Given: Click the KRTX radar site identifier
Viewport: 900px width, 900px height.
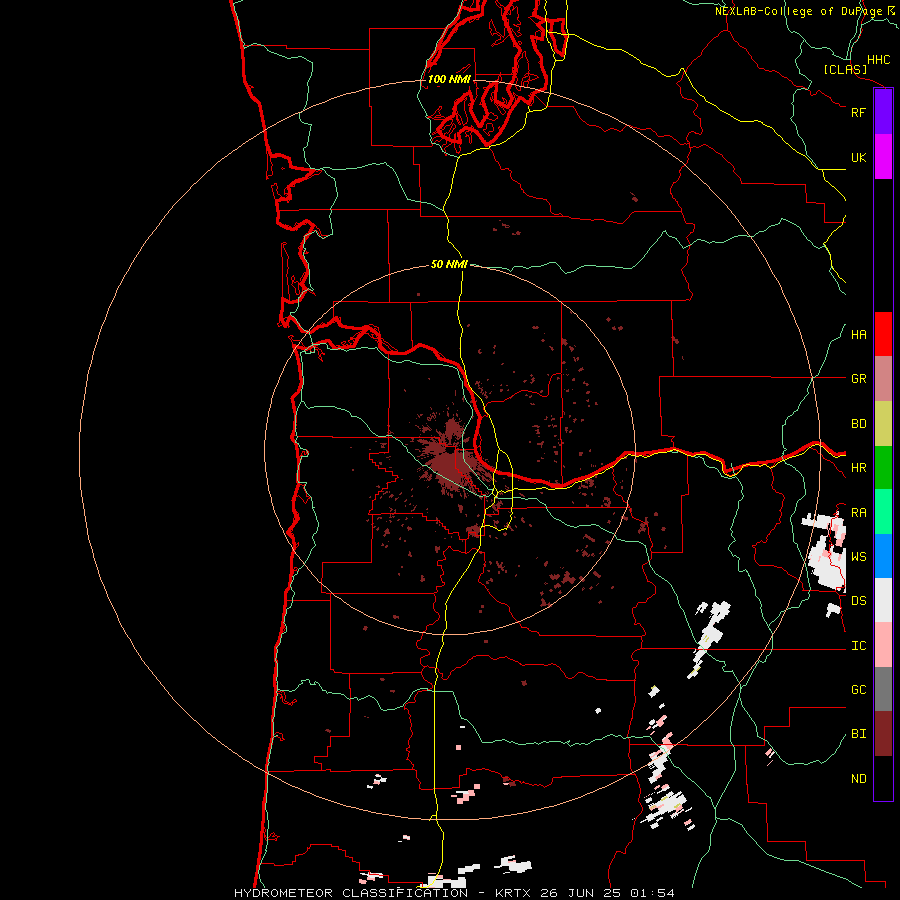Looking at the screenshot, I should (514, 893).
